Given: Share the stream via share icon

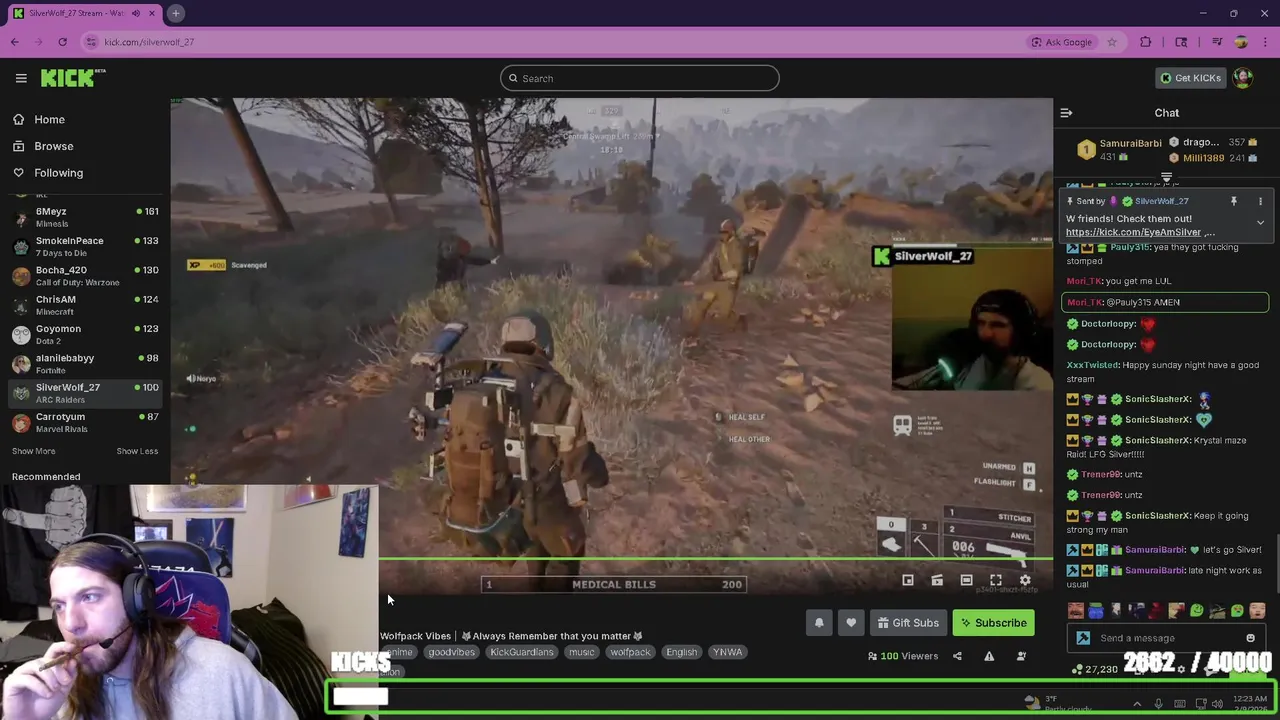Looking at the screenshot, I should tap(957, 656).
